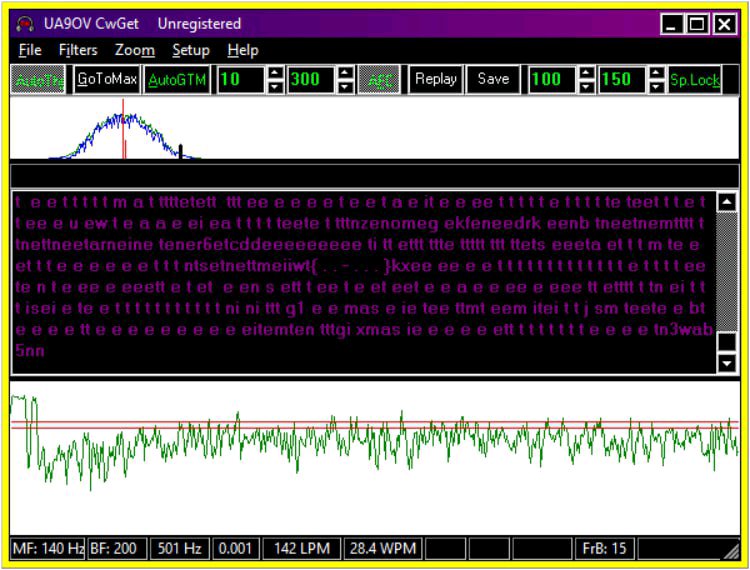Click the CwGet headphones app icon
The height and width of the screenshot is (570, 750).
[x=25, y=24]
